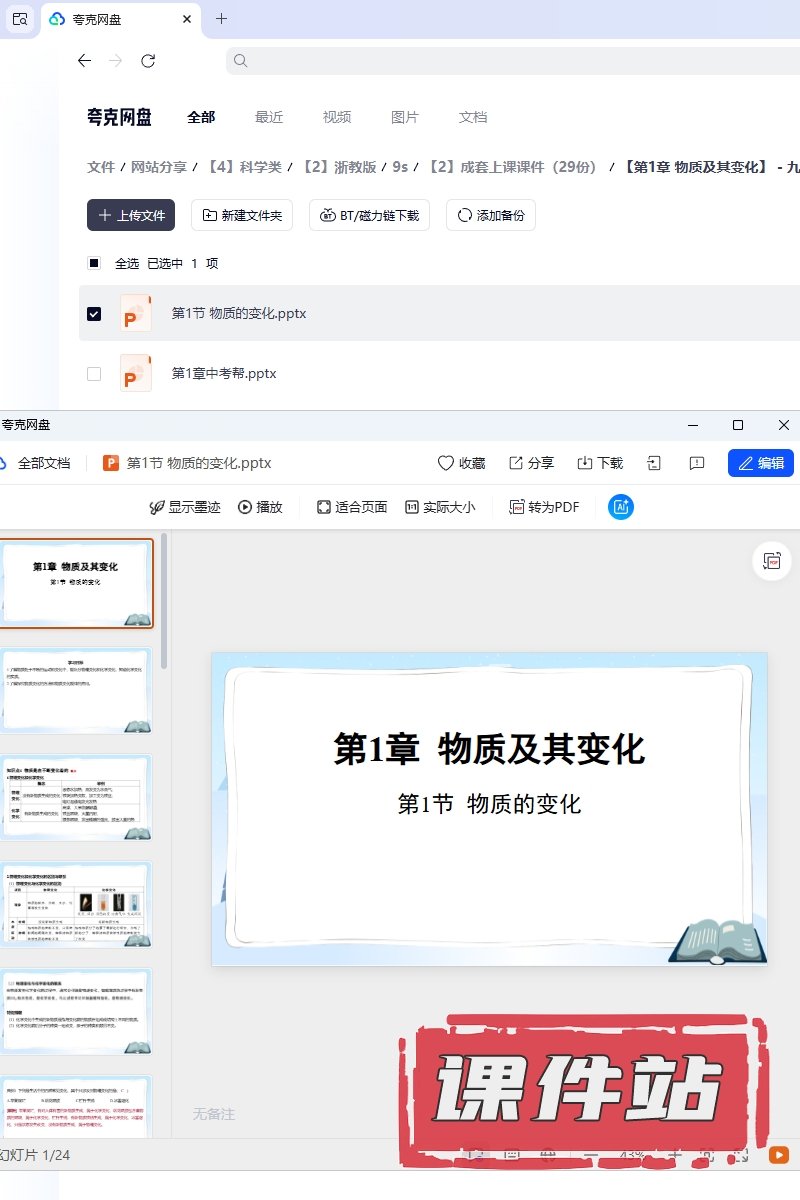Click 显示墨迹 in the toolbar
Screen dimensions: 800x1200
coord(185,507)
